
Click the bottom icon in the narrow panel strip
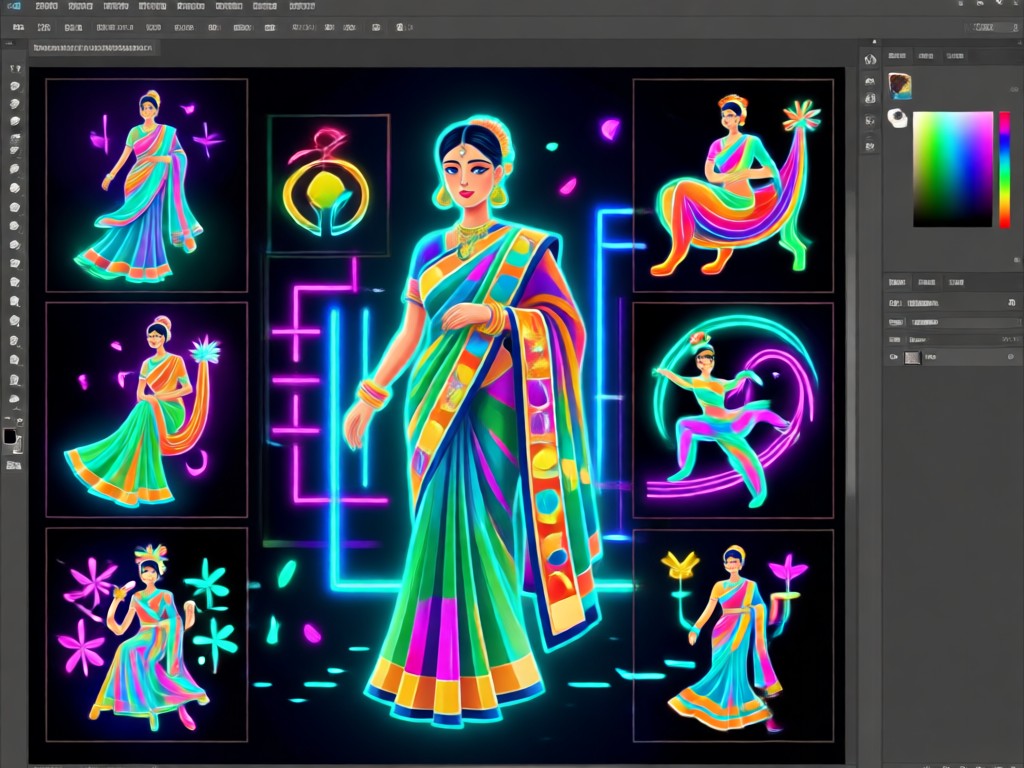coord(870,146)
